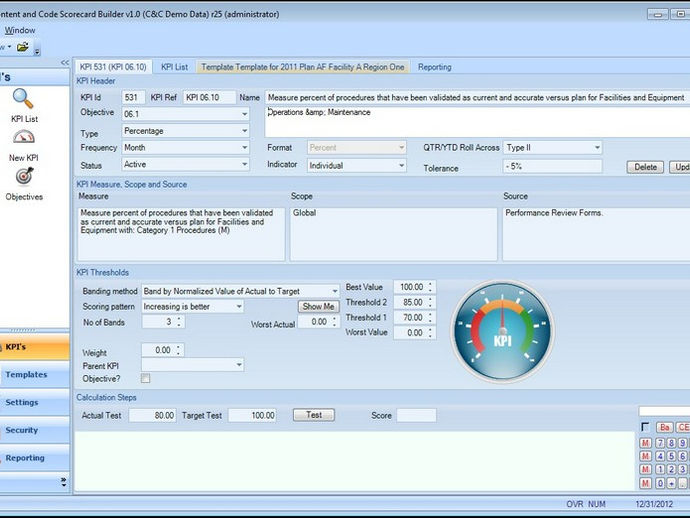Click the Source Performance Review Forms box

(x=596, y=234)
